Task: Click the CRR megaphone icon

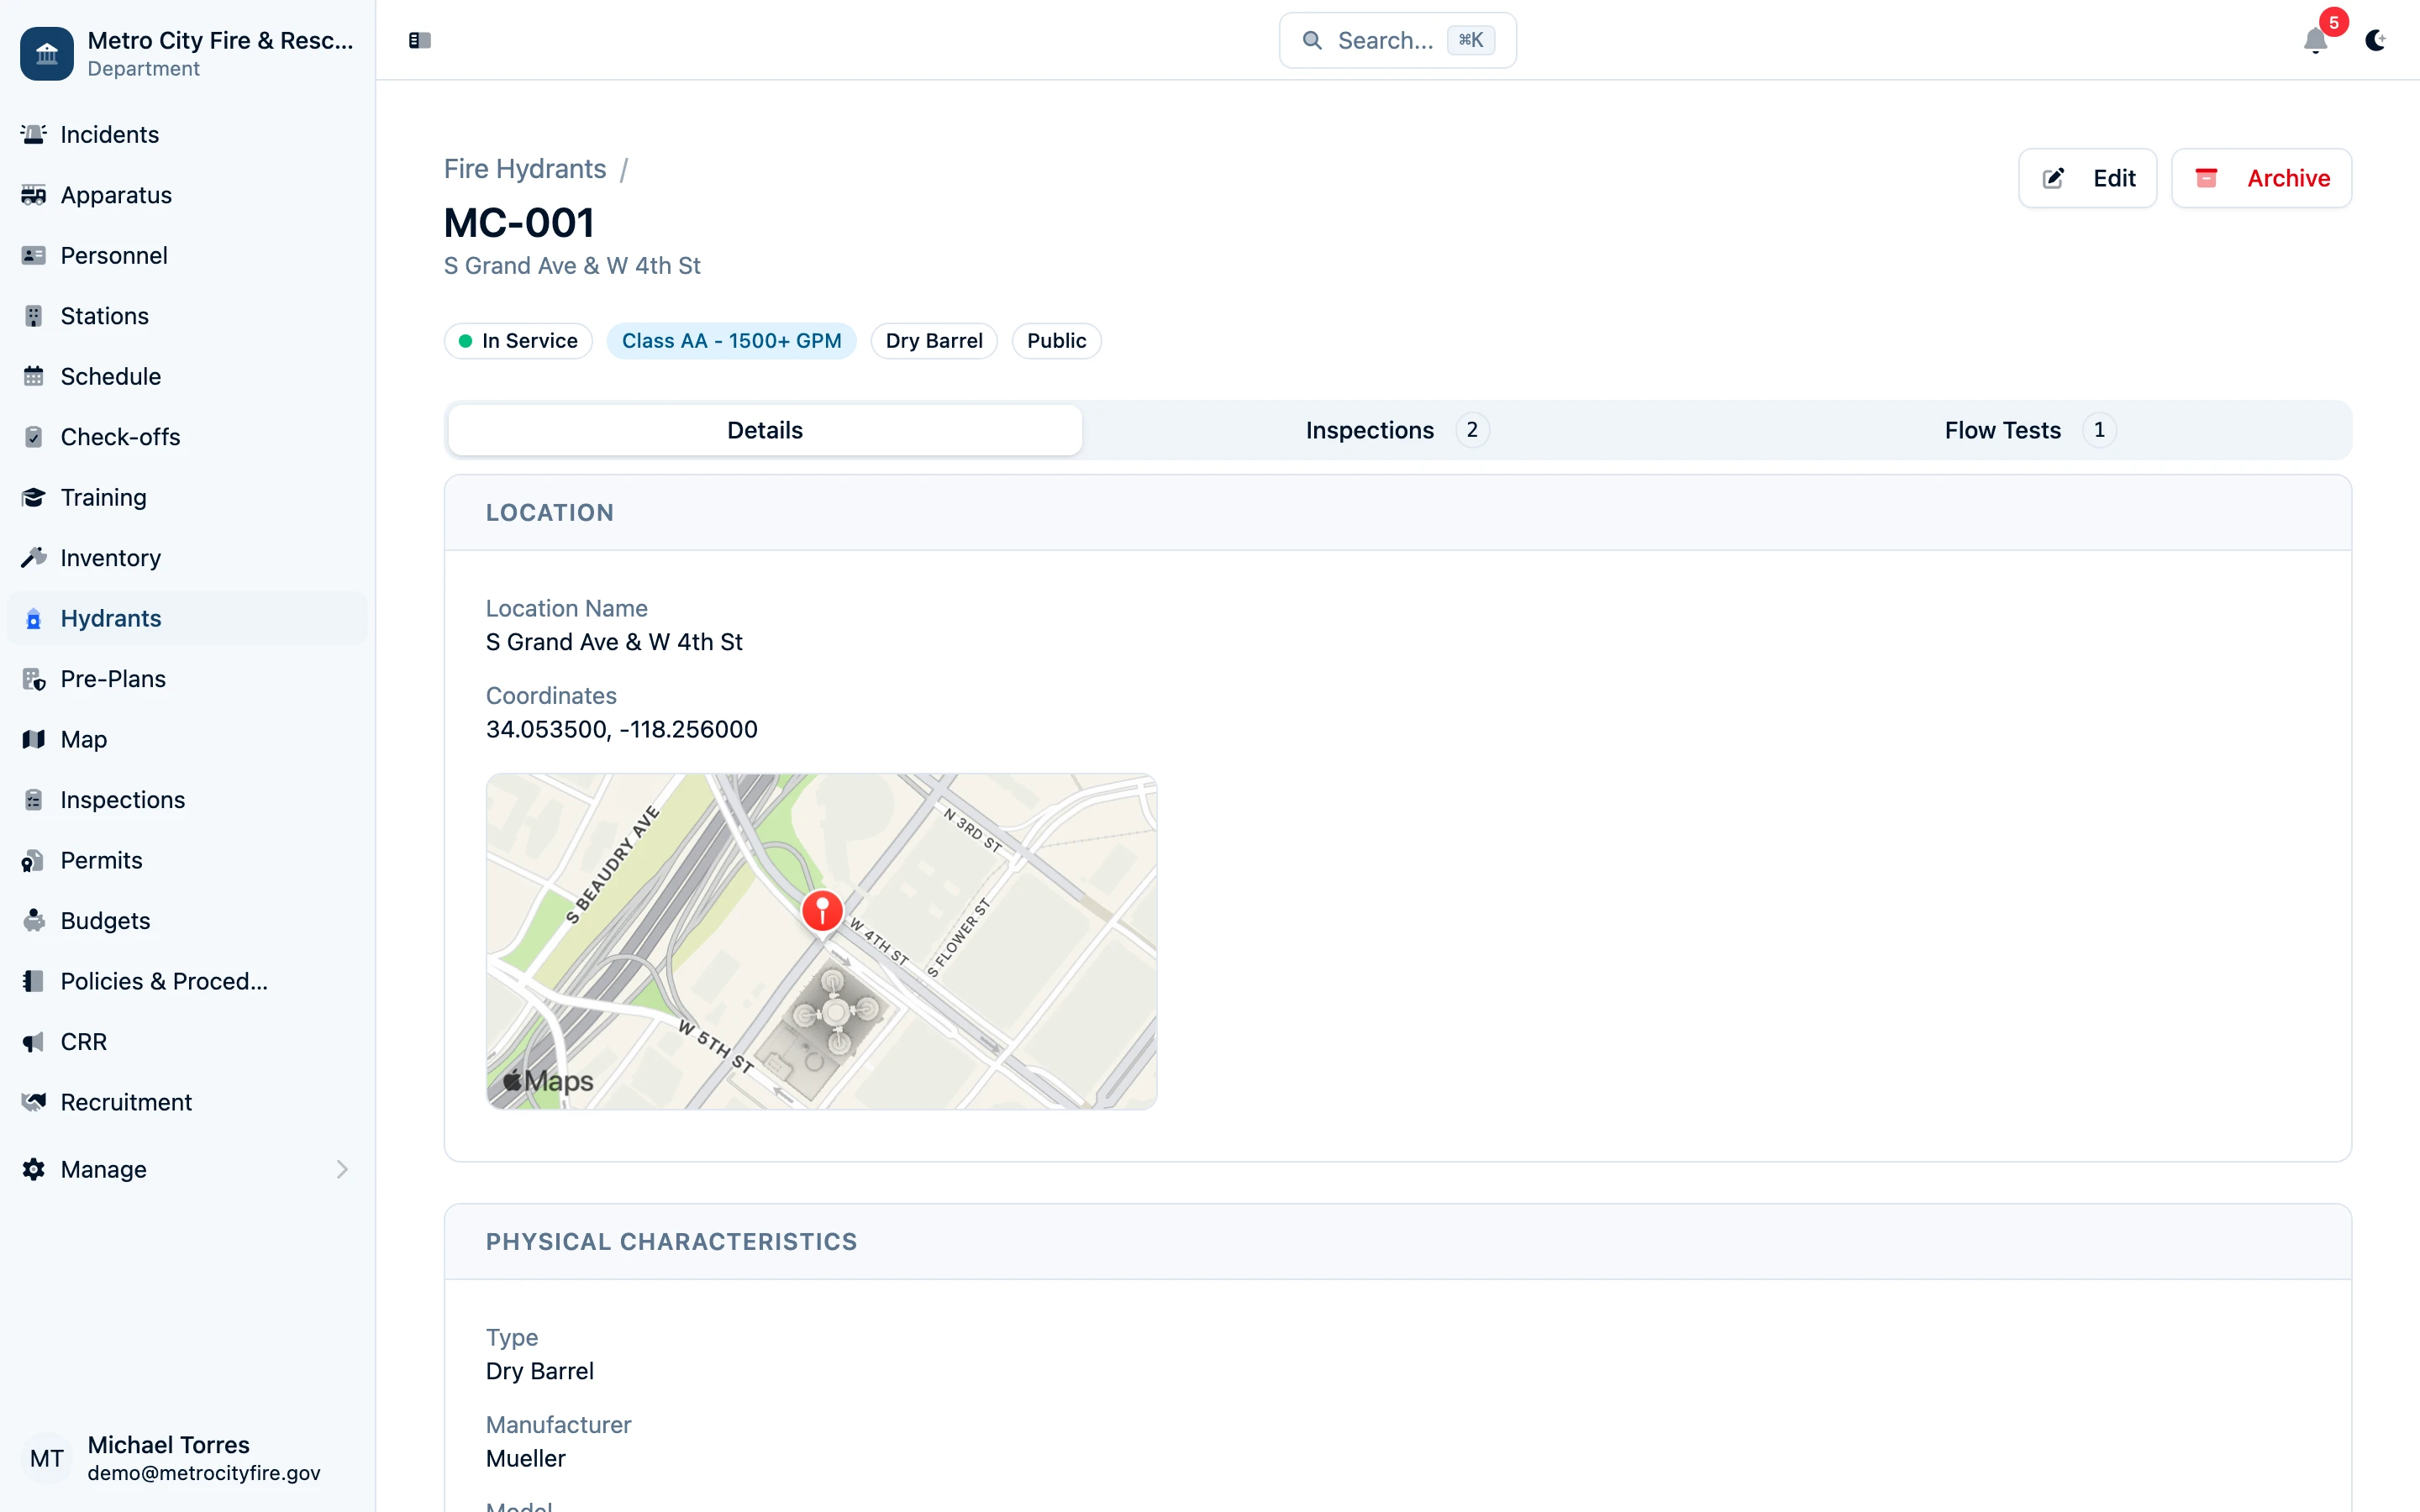Action: pos(34,1042)
